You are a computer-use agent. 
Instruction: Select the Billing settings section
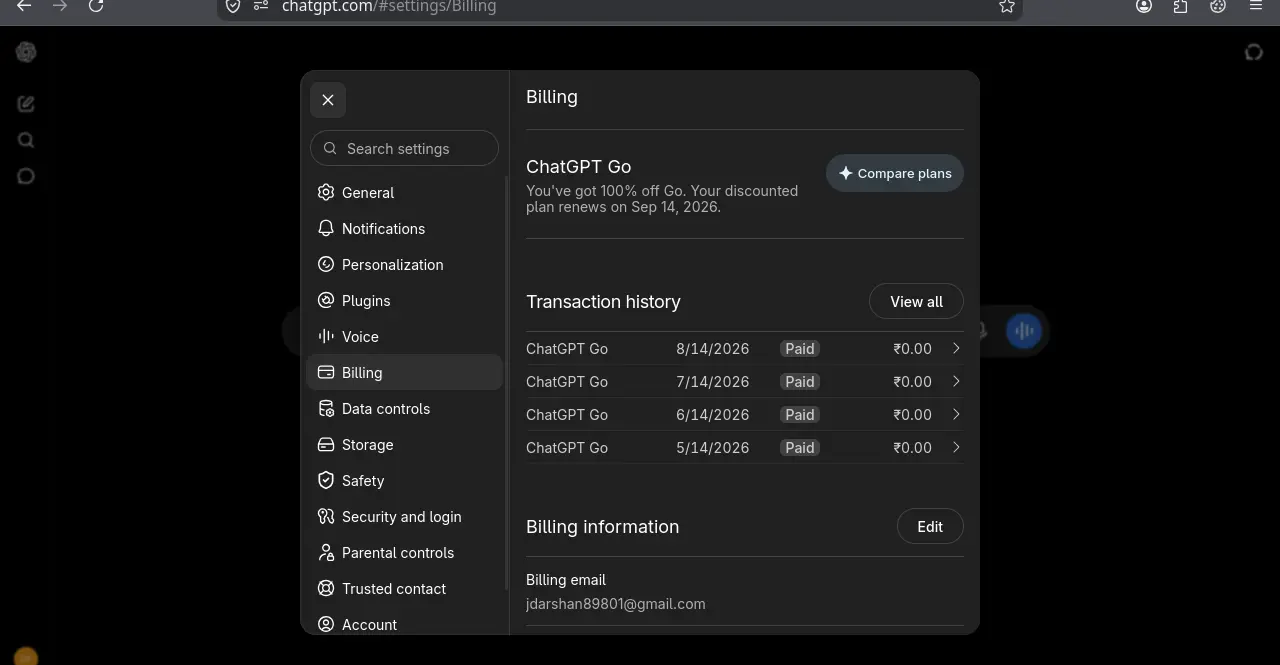click(404, 373)
